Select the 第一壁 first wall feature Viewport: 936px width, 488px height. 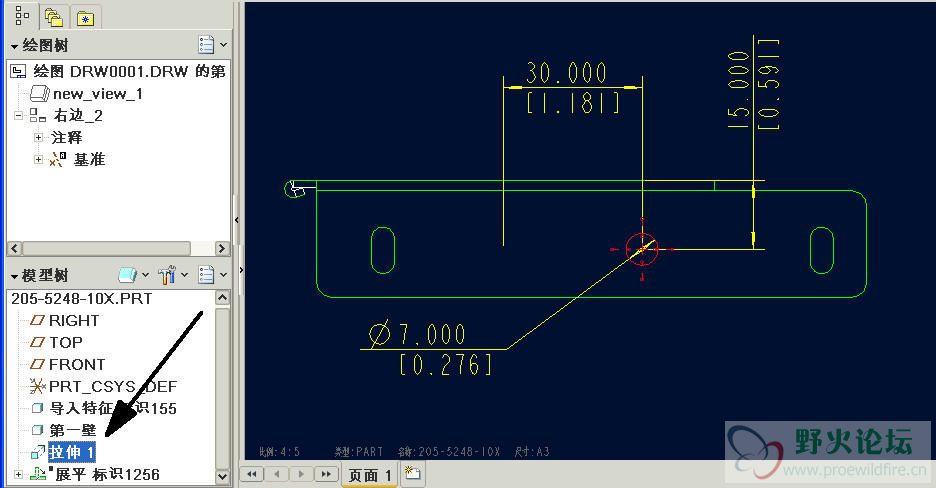pos(73,430)
